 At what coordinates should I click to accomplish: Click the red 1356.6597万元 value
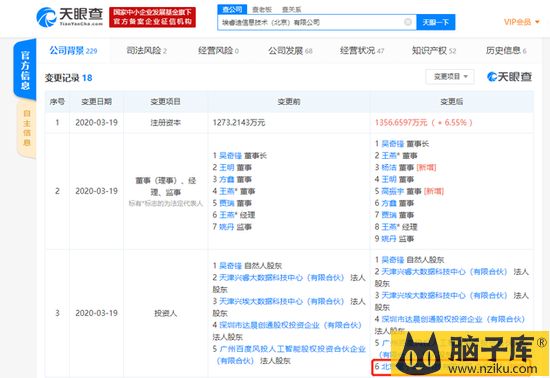click(x=401, y=123)
